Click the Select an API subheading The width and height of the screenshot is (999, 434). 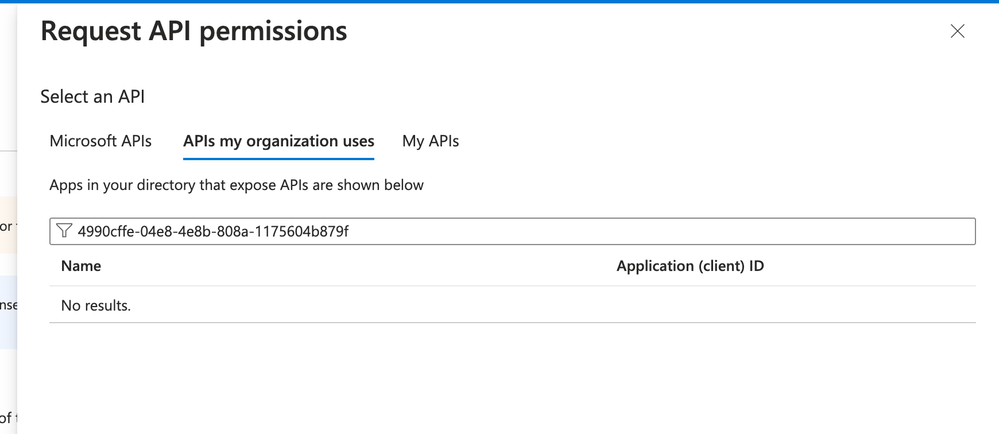click(92, 97)
